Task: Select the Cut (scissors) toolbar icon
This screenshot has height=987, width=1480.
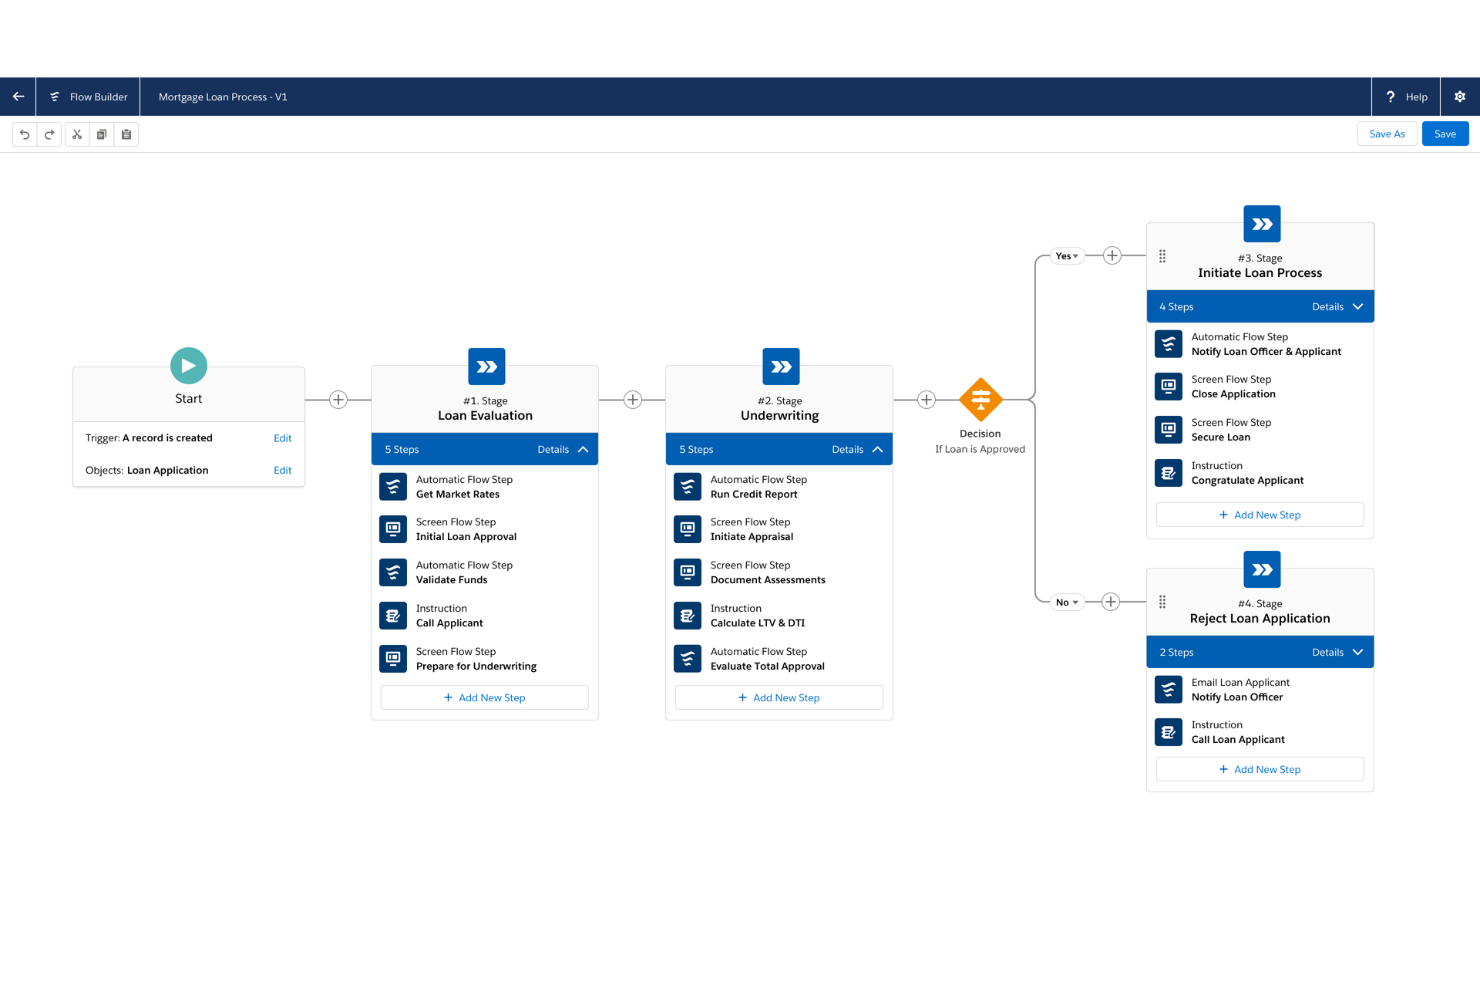Action: (77, 133)
